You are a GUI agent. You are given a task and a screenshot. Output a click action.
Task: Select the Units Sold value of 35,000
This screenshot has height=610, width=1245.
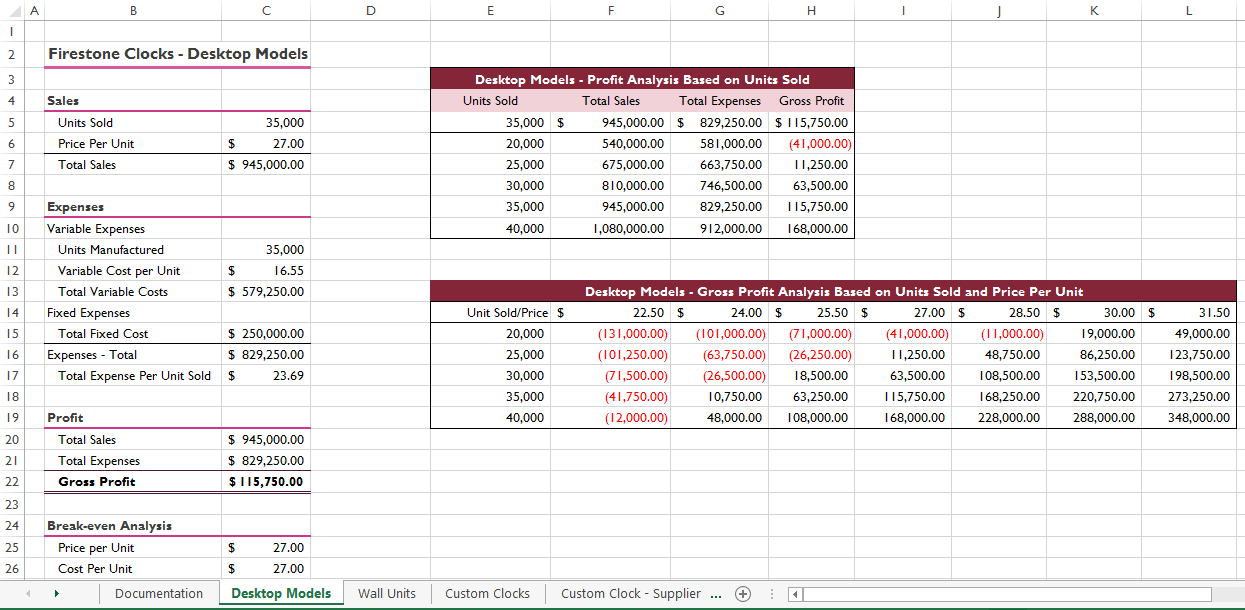pyautogui.click(x=266, y=122)
